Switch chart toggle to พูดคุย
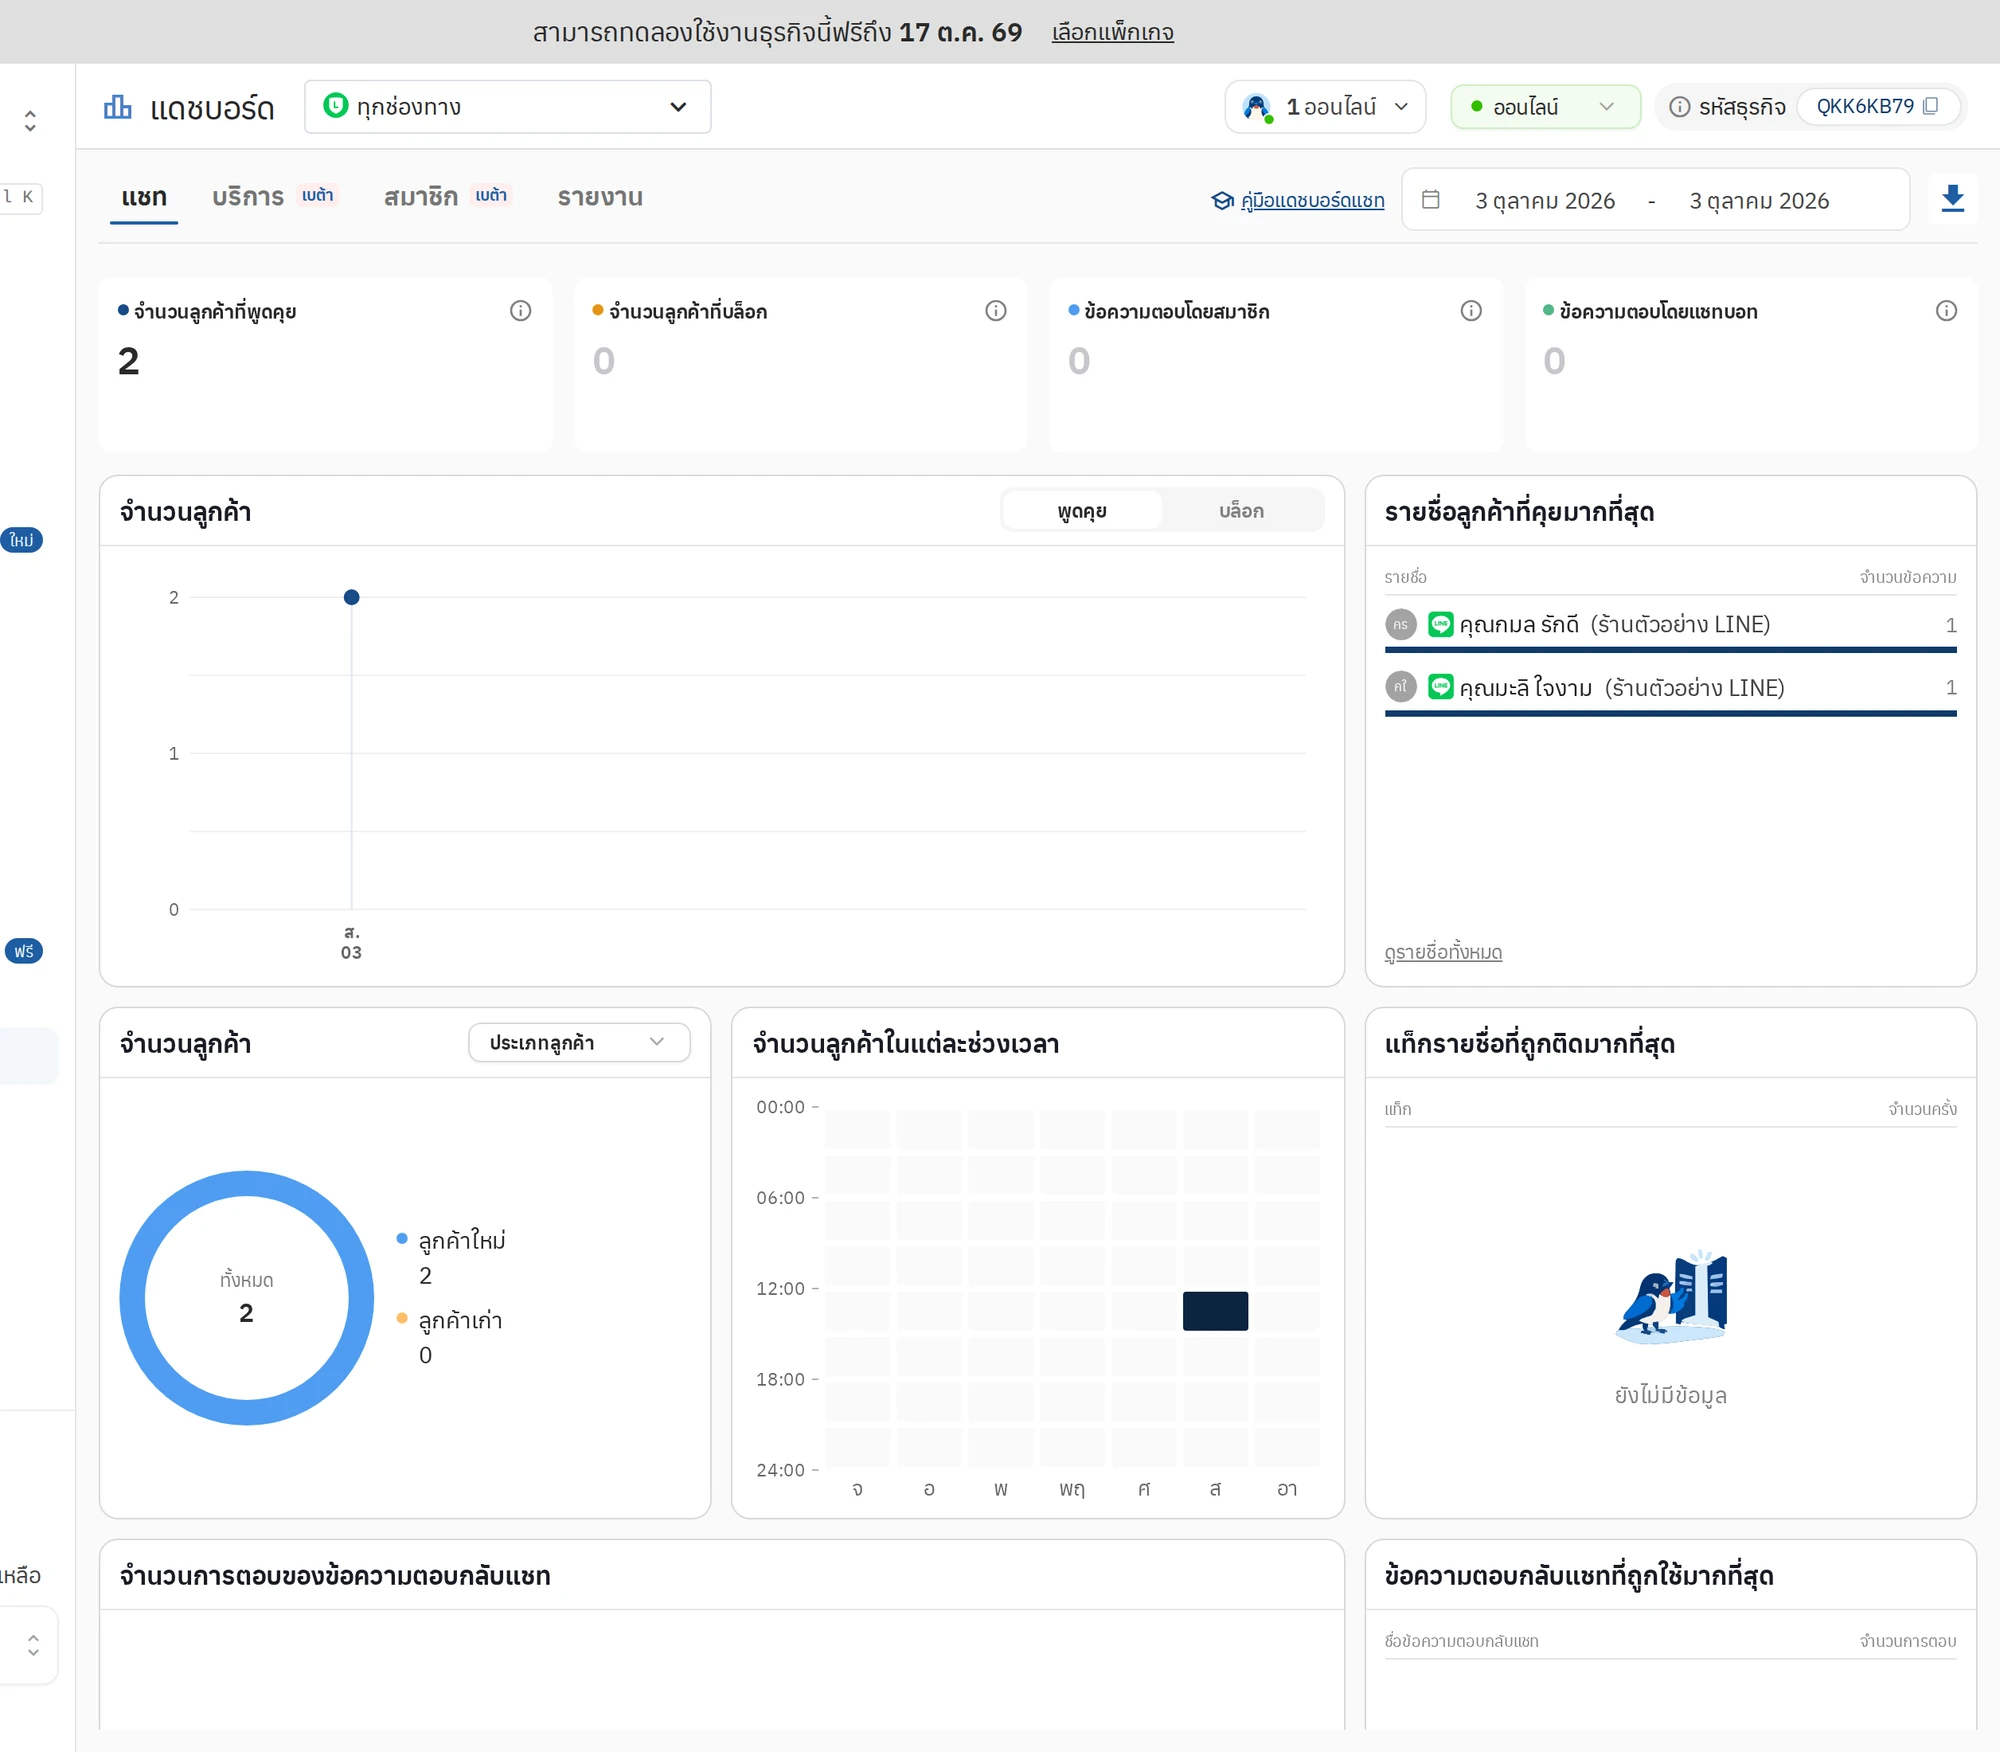 point(1082,511)
